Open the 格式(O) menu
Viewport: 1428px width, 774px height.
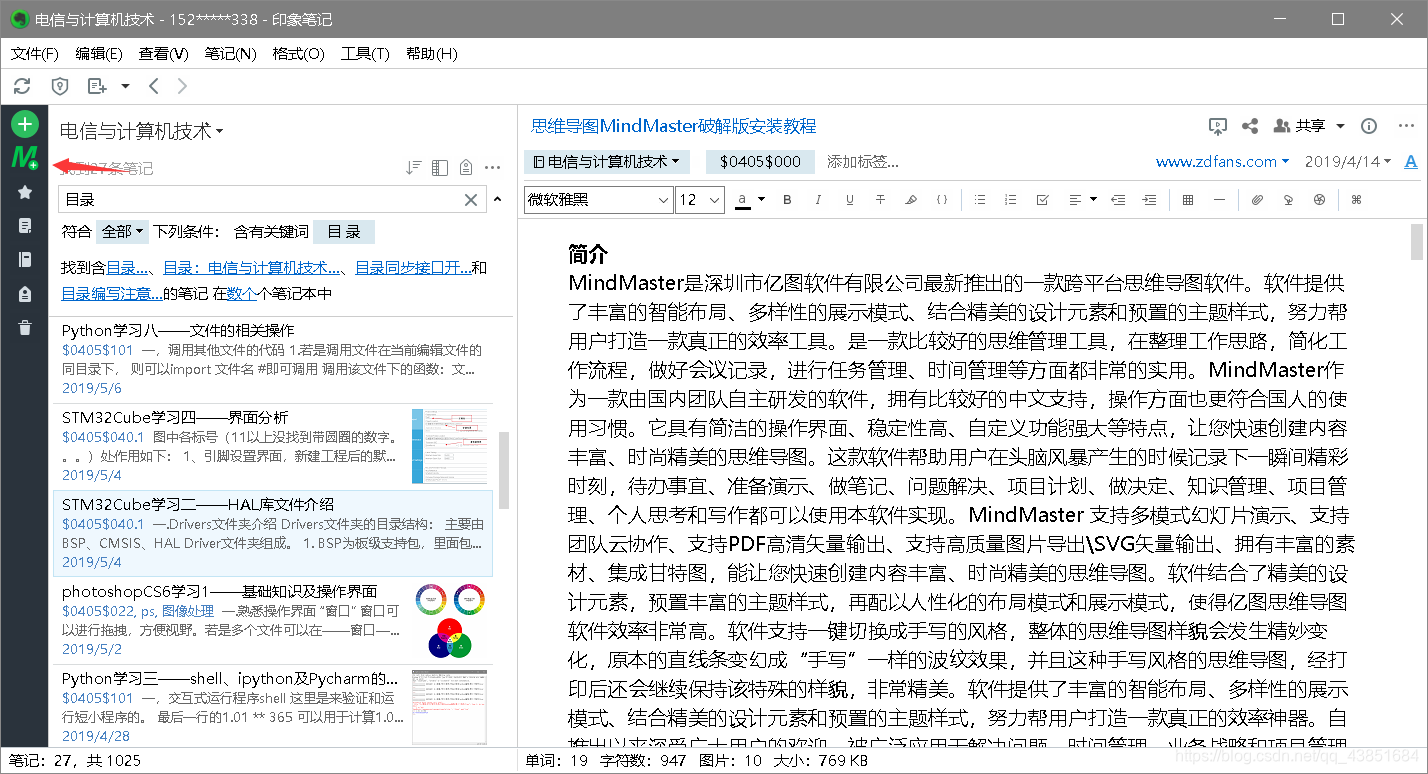pyautogui.click(x=298, y=53)
